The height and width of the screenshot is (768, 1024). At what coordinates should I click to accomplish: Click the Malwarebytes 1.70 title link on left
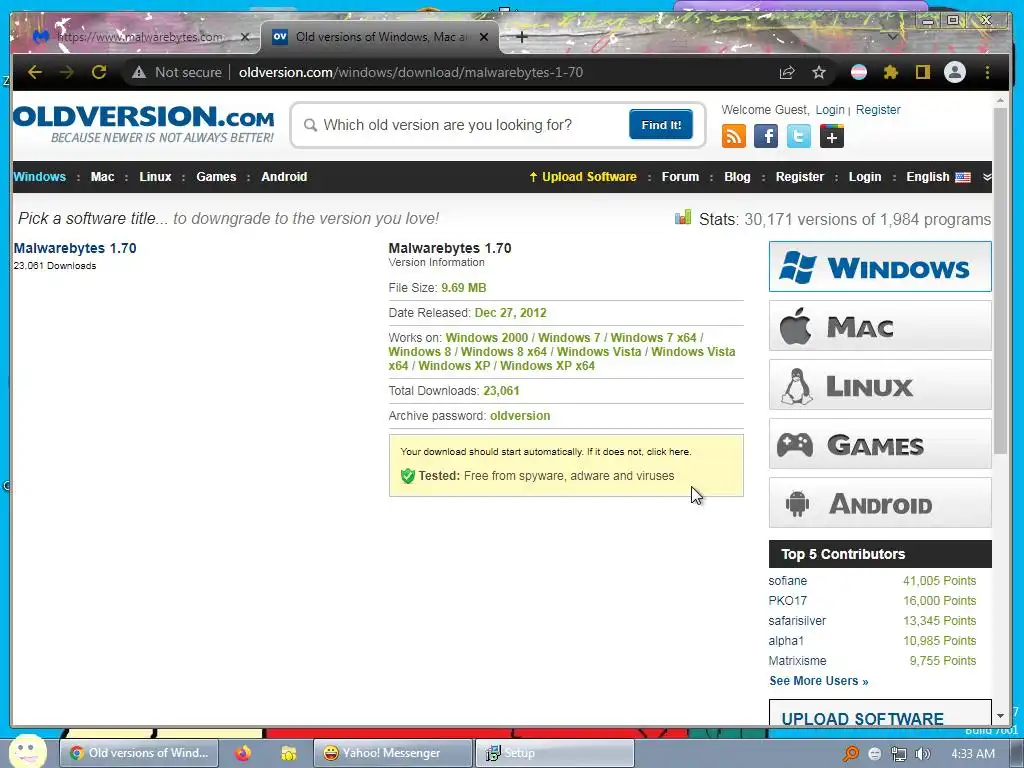pos(75,248)
